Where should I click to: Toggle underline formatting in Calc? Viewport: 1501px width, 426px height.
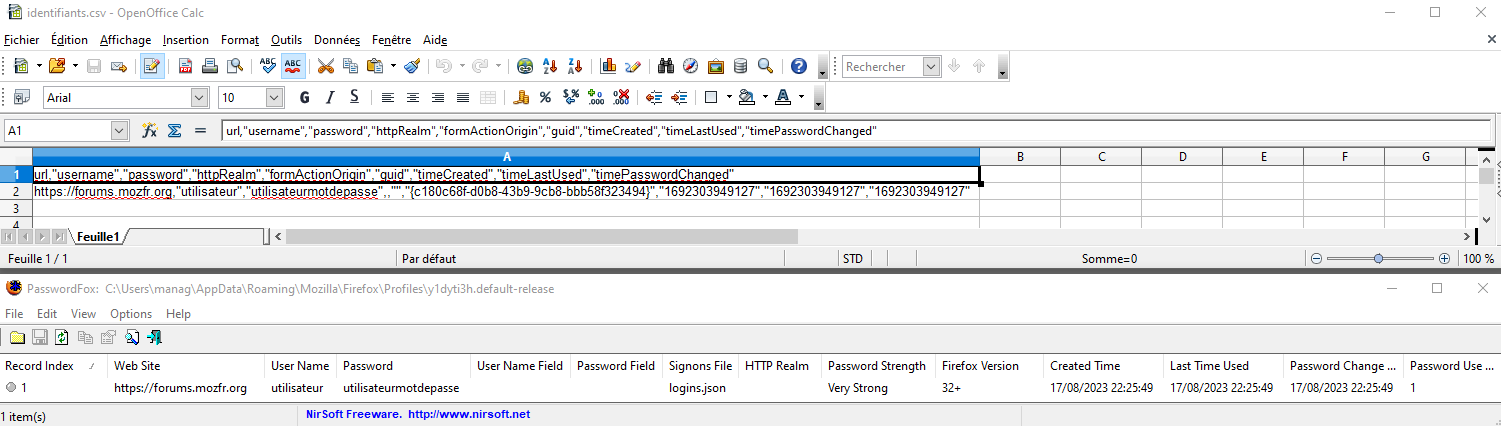pyautogui.click(x=355, y=97)
